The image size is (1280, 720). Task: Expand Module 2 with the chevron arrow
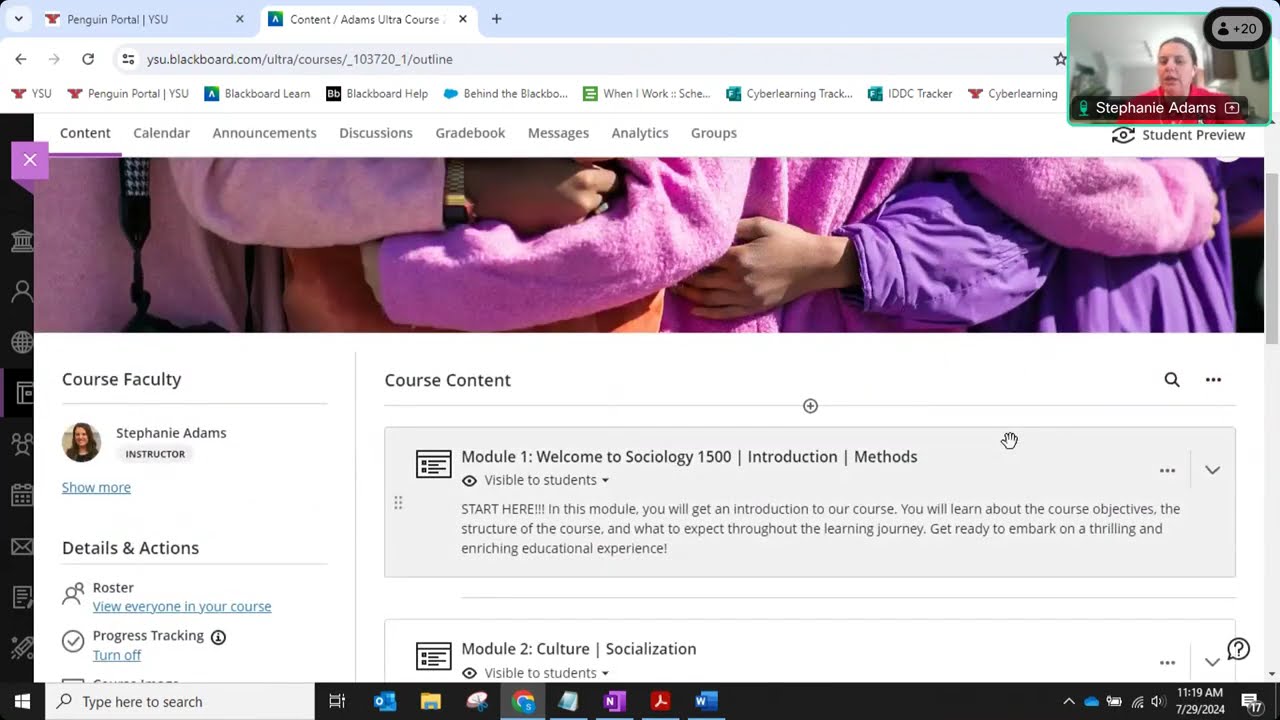point(1212,662)
